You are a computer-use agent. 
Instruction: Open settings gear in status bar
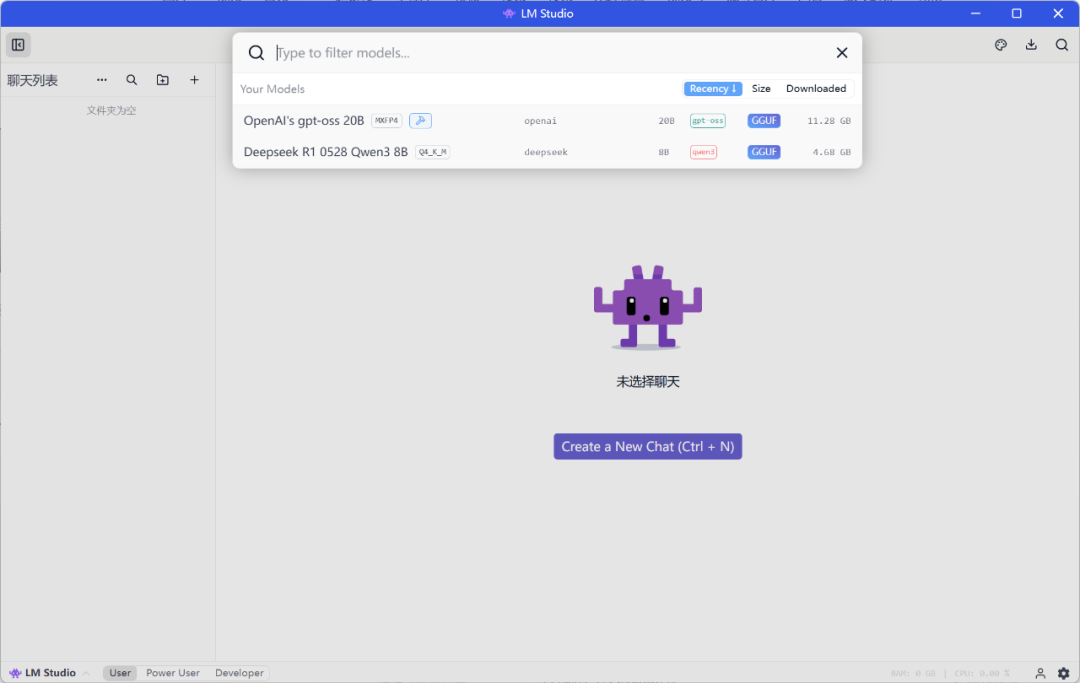tap(1063, 673)
